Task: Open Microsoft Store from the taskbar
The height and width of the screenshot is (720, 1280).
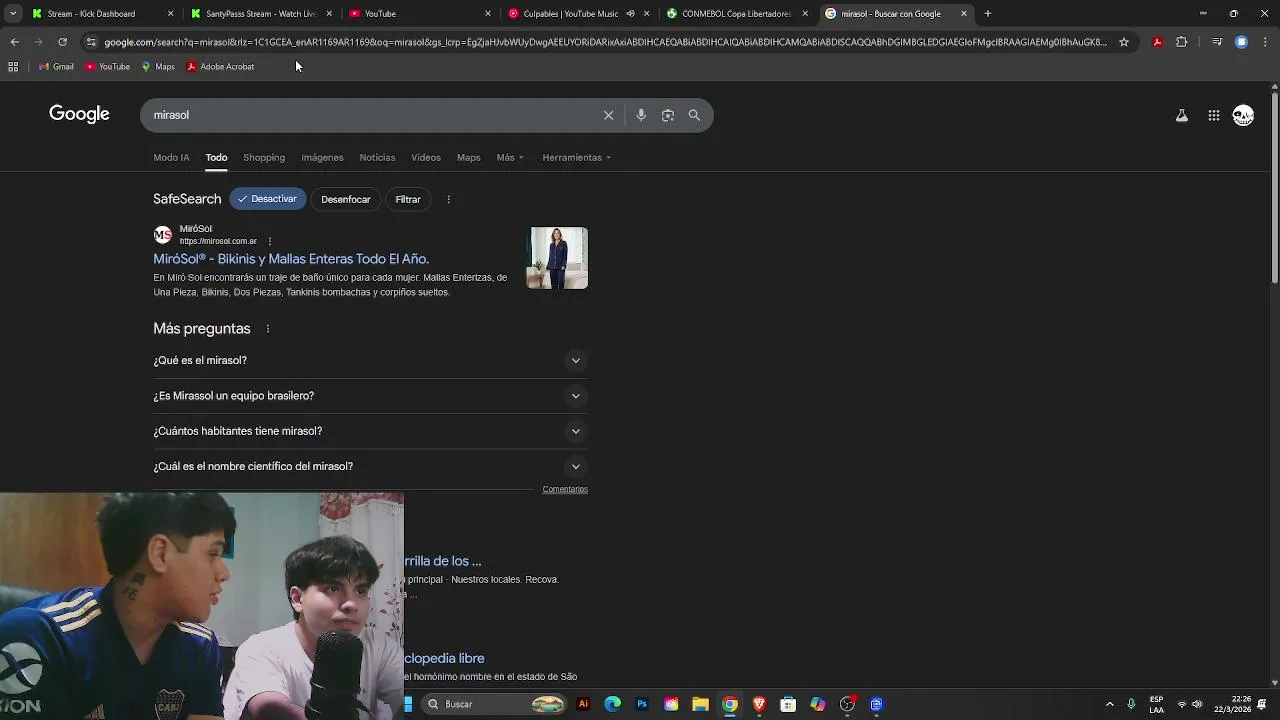Action: 788,704
